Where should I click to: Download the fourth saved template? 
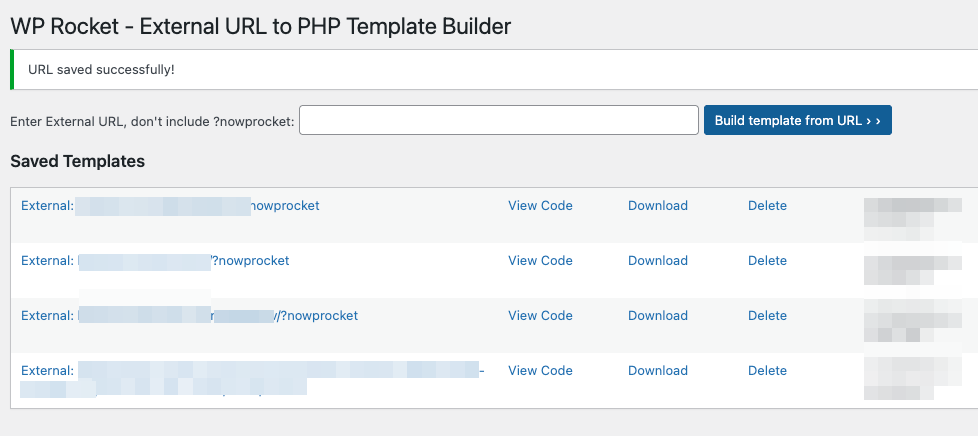(x=657, y=371)
